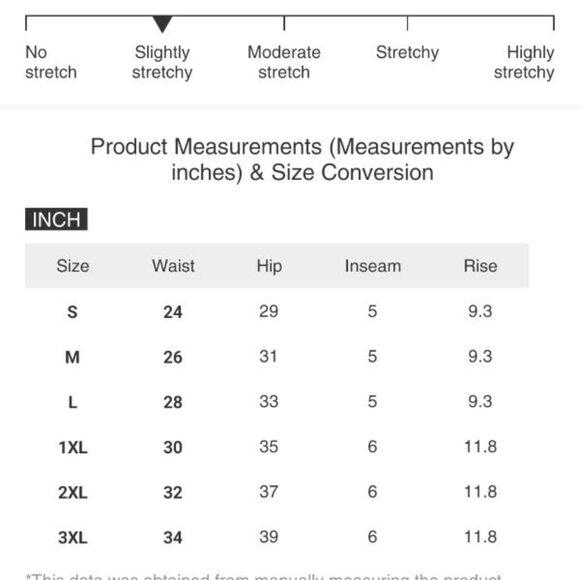Viewport: 580px width, 580px height.
Task: Click the Product Measurements heading
Action: [302, 159]
